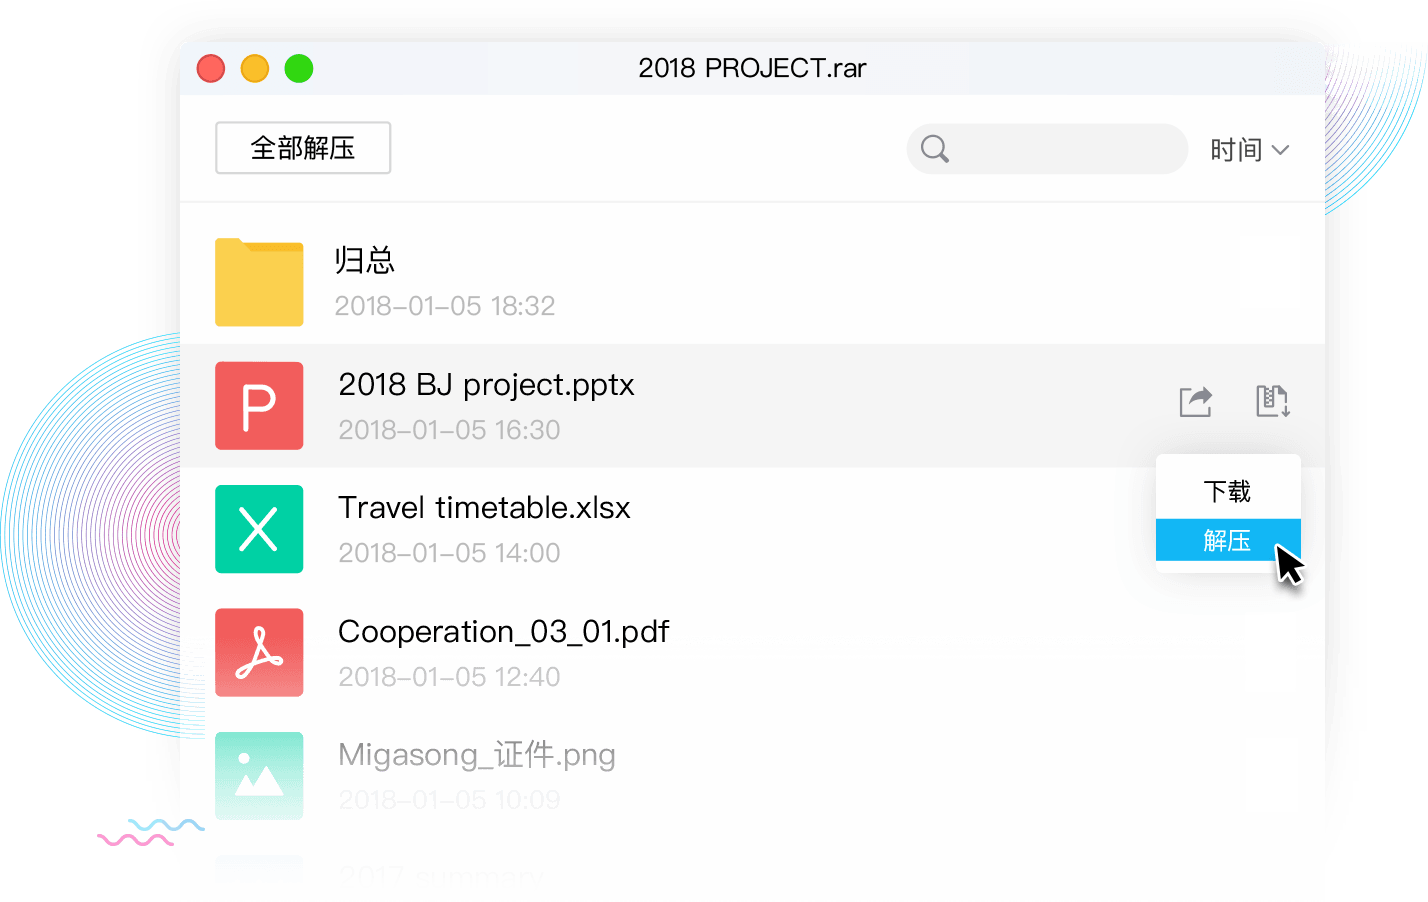The image size is (1428, 902).
Task: Select the Travel timetable.xlsx file name
Action: pos(484,508)
